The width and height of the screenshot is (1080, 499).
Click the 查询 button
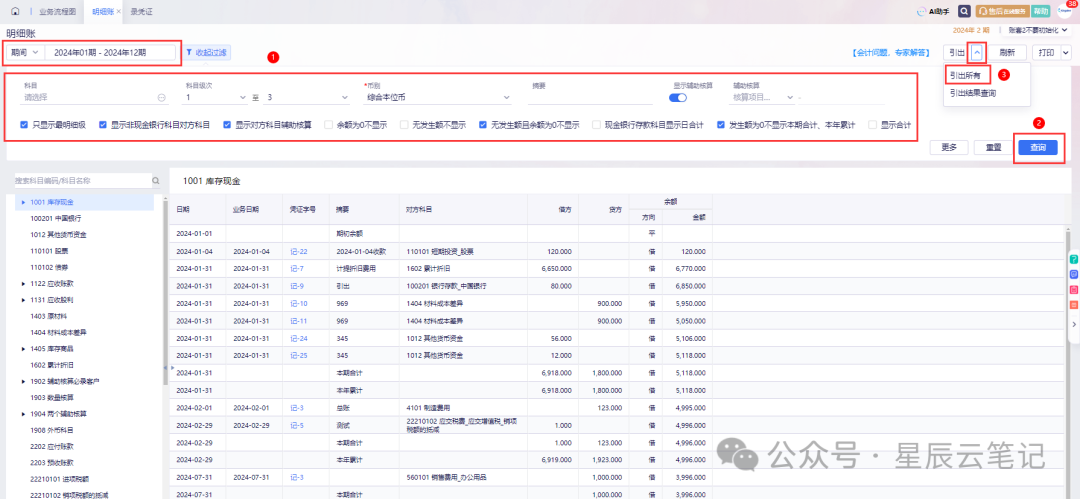(x=1037, y=147)
